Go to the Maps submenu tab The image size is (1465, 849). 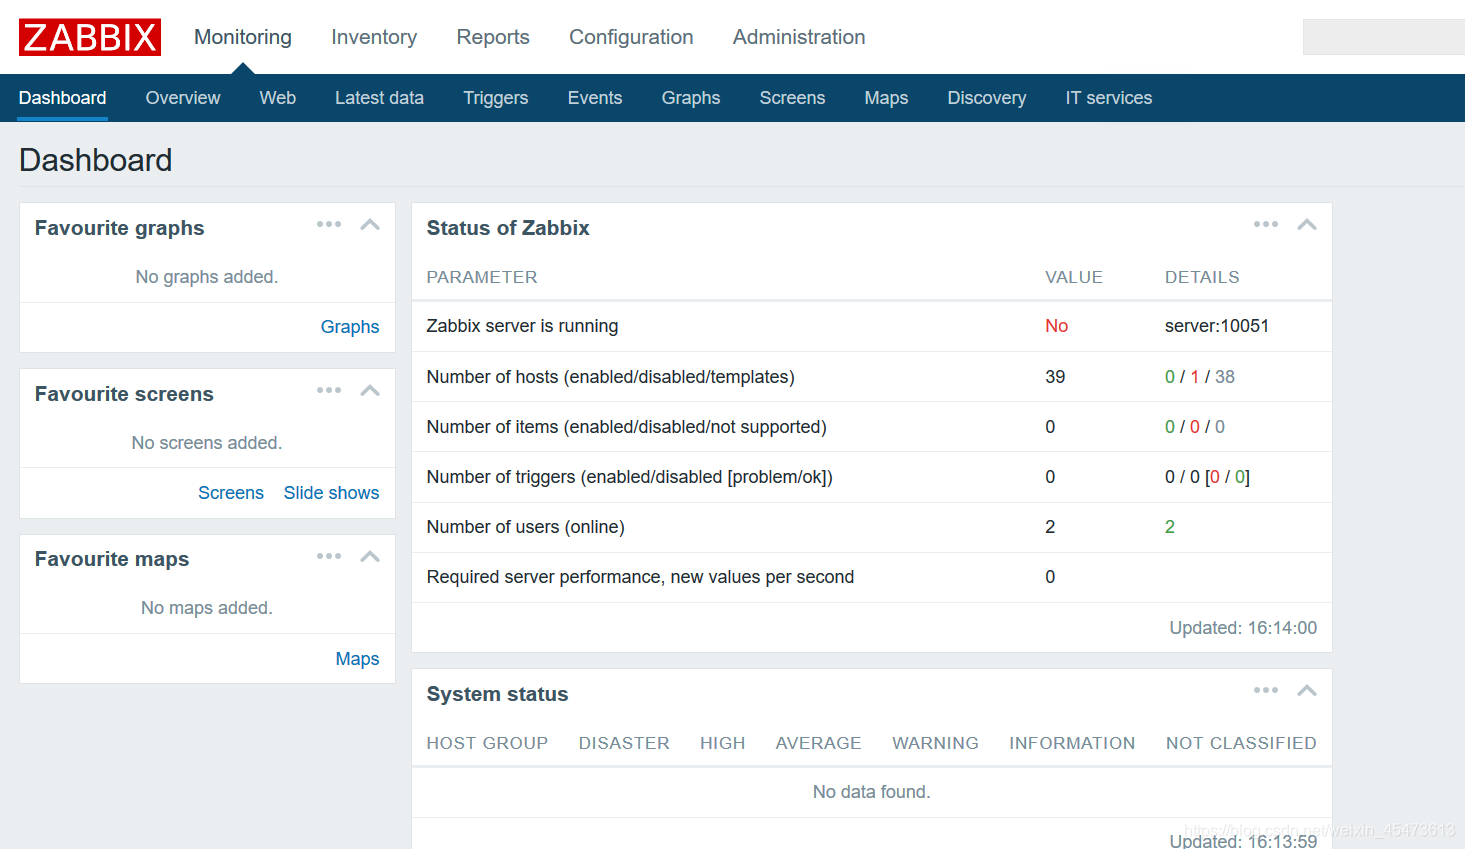click(886, 98)
